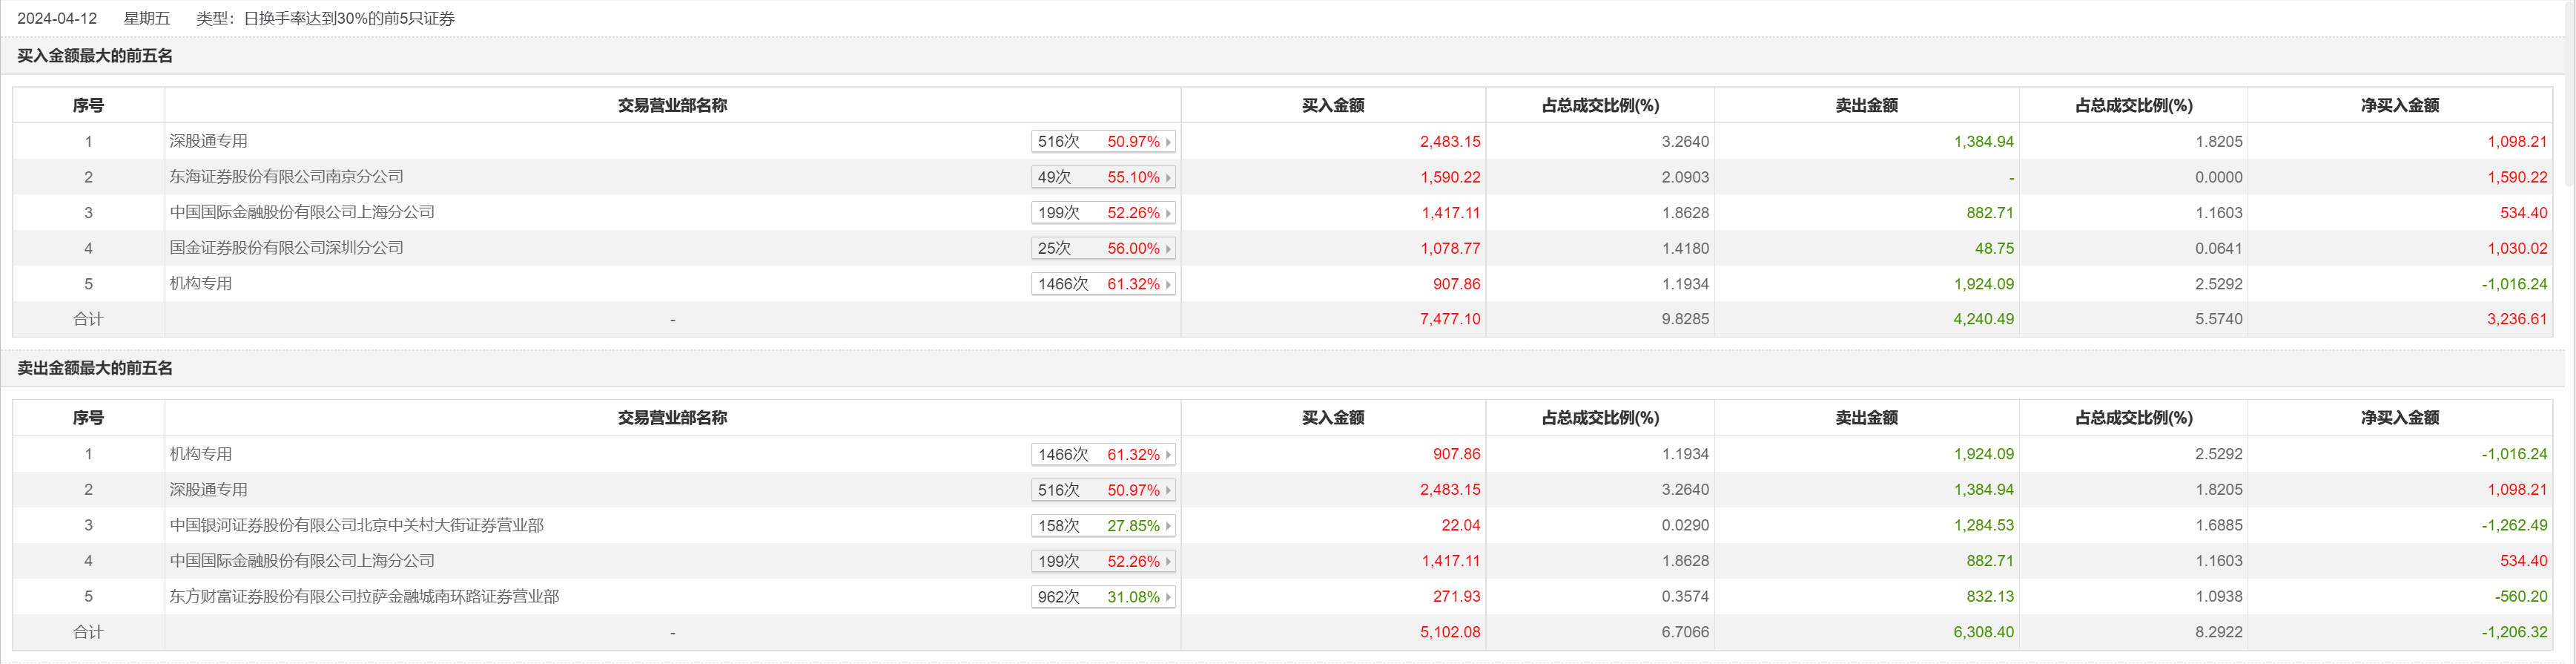Viewport: 2576px width, 664px height.
Task: Expand the 49次 55.10% badge arrow
Action: point(1167,178)
